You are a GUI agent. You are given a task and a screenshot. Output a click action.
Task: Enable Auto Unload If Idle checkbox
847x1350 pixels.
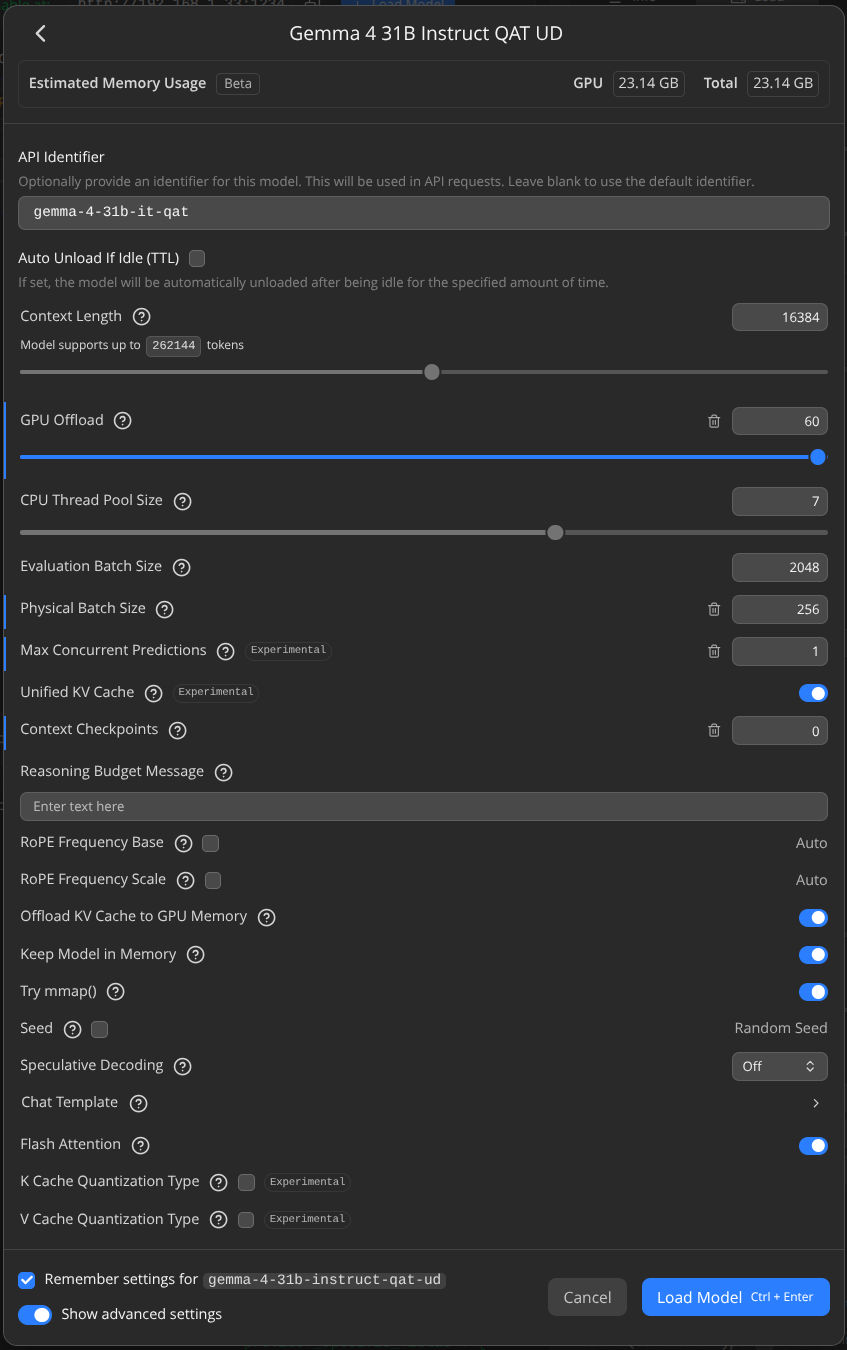(x=197, y=258)
